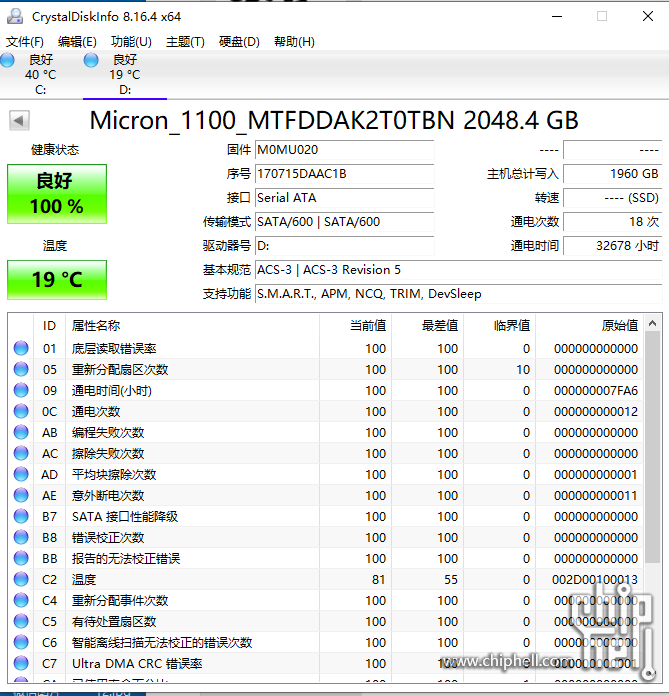
Task: Click status orb of attribute 01 row
Action: tap(21, 348)
